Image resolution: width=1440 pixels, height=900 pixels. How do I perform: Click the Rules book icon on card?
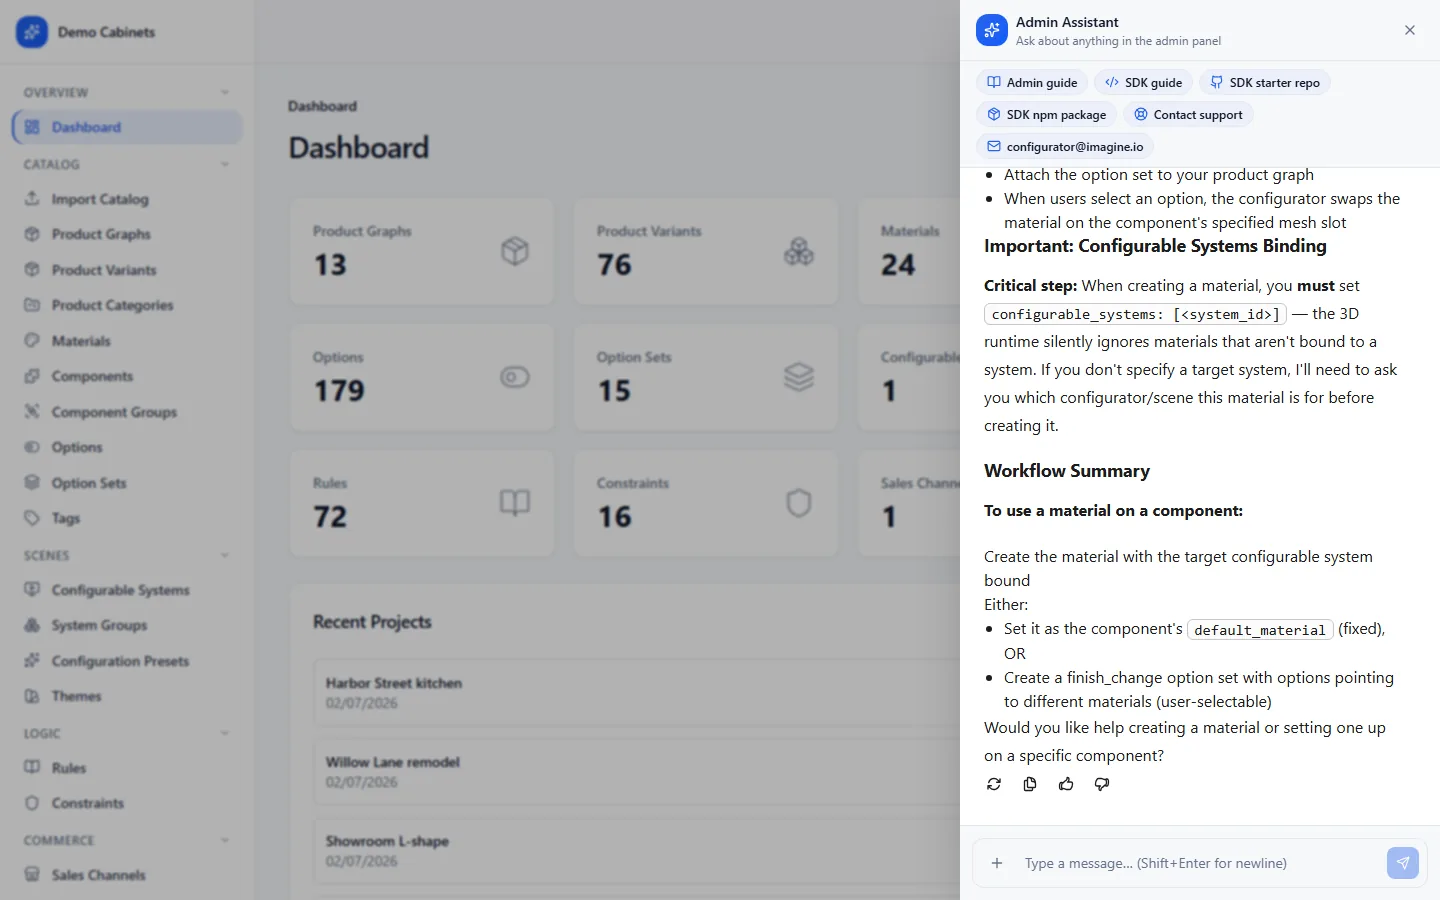tap(515, 503)
